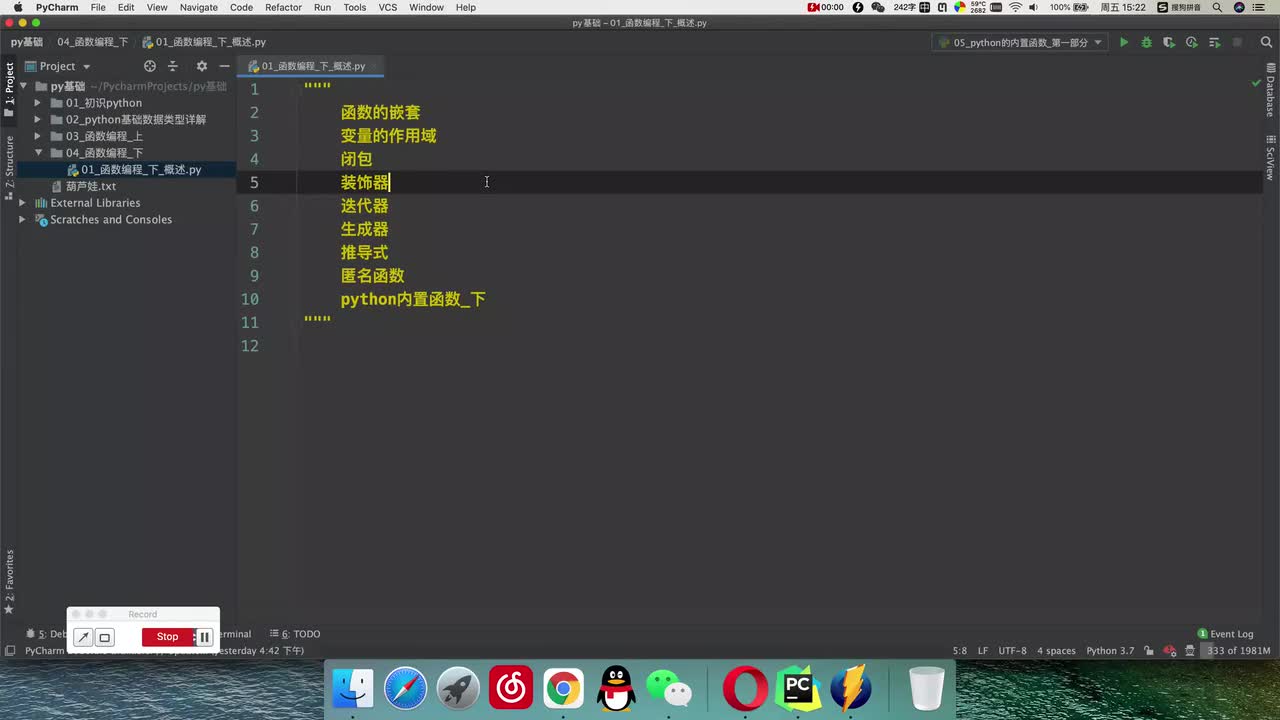Expand Scratches and Consoles node
This screenshot has width=1280, height=720.
tap(22, 220)
